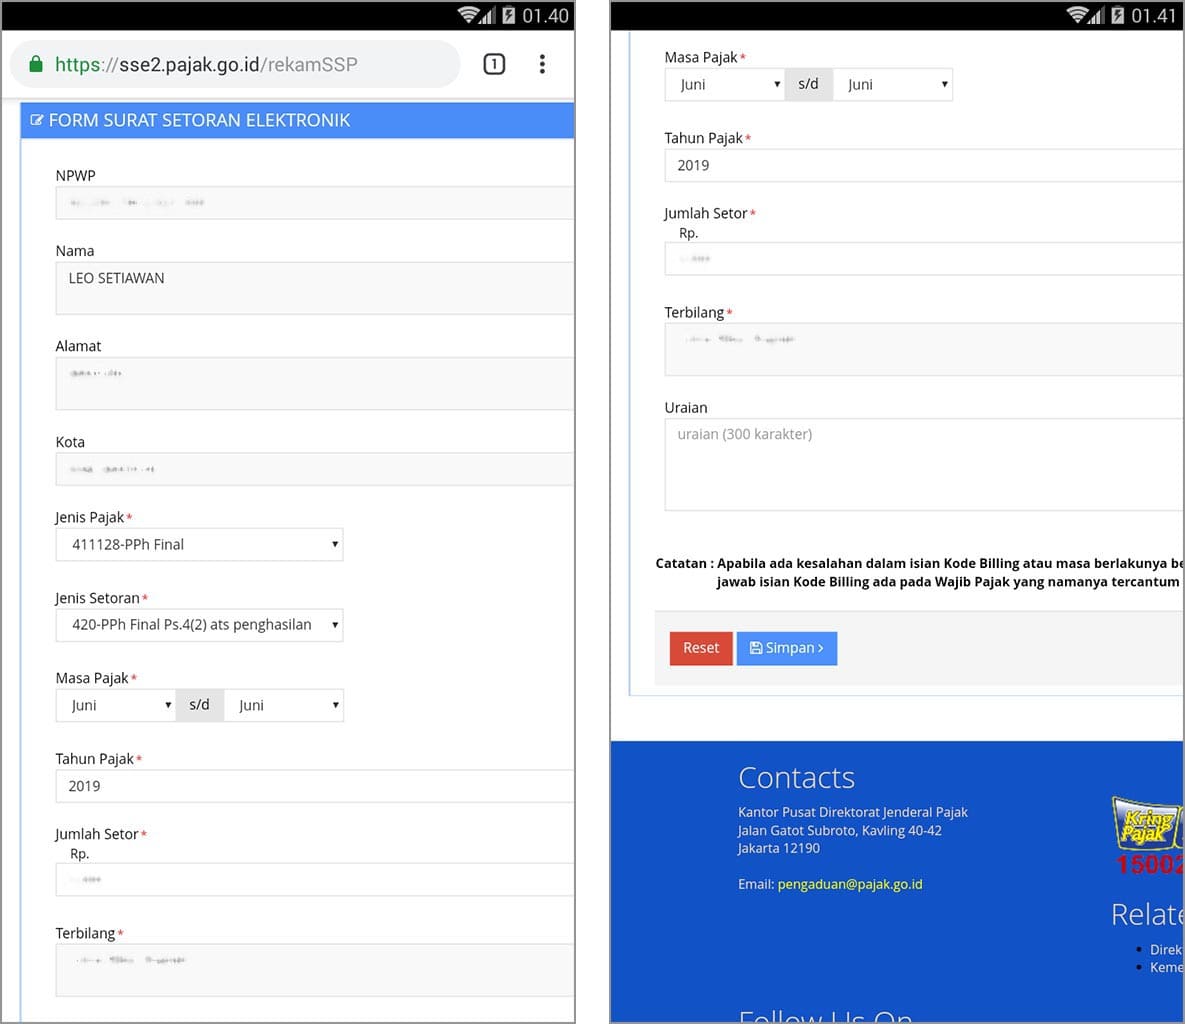The height and width of the screenshot is (1024, 1185).
Task: Tap the right screen Wi-Fi status icon
Action: click(x=1078, y=15)
